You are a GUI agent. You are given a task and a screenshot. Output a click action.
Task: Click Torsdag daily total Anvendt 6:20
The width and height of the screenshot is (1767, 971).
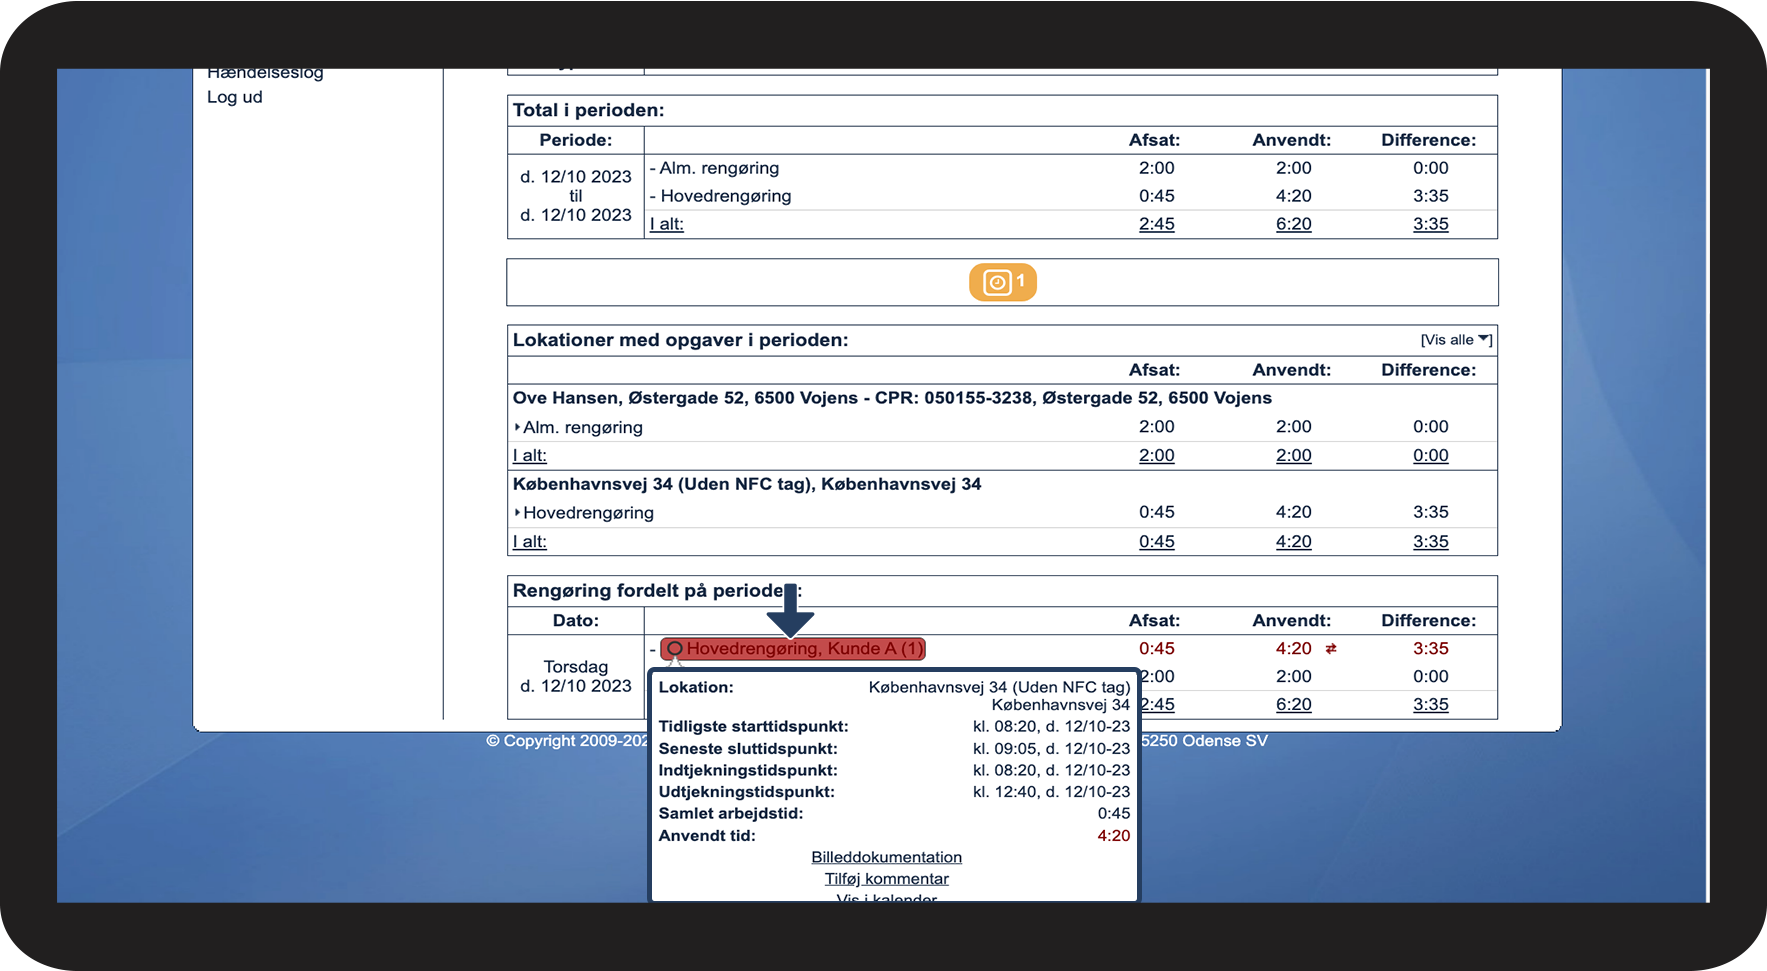coord(1294,704)
